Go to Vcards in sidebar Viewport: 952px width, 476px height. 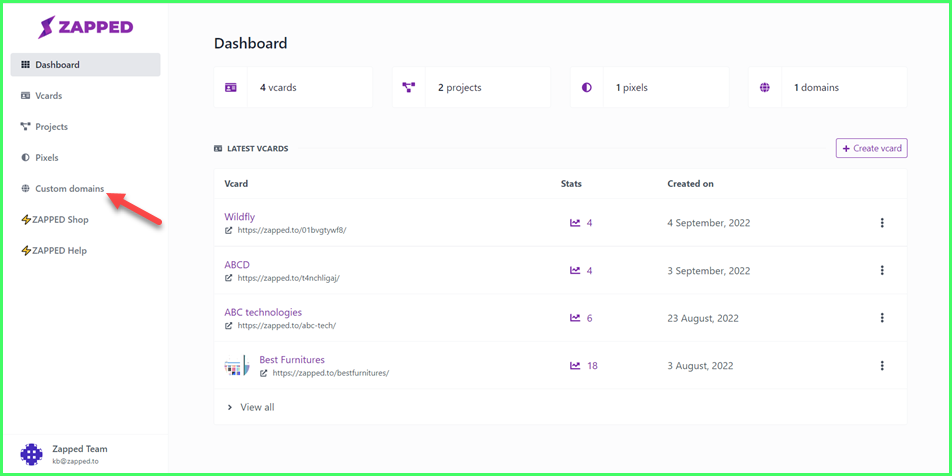(49, 96)
